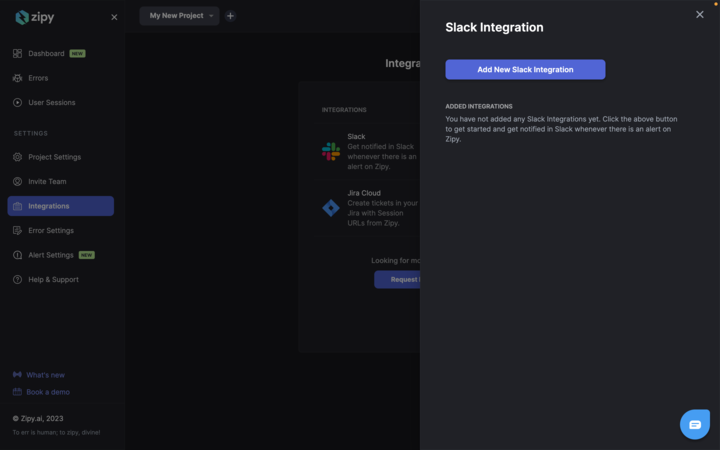This screenshot has width=720, height=450.
Task: Click the Invite Team icon
Action: (x=18, y=182)
